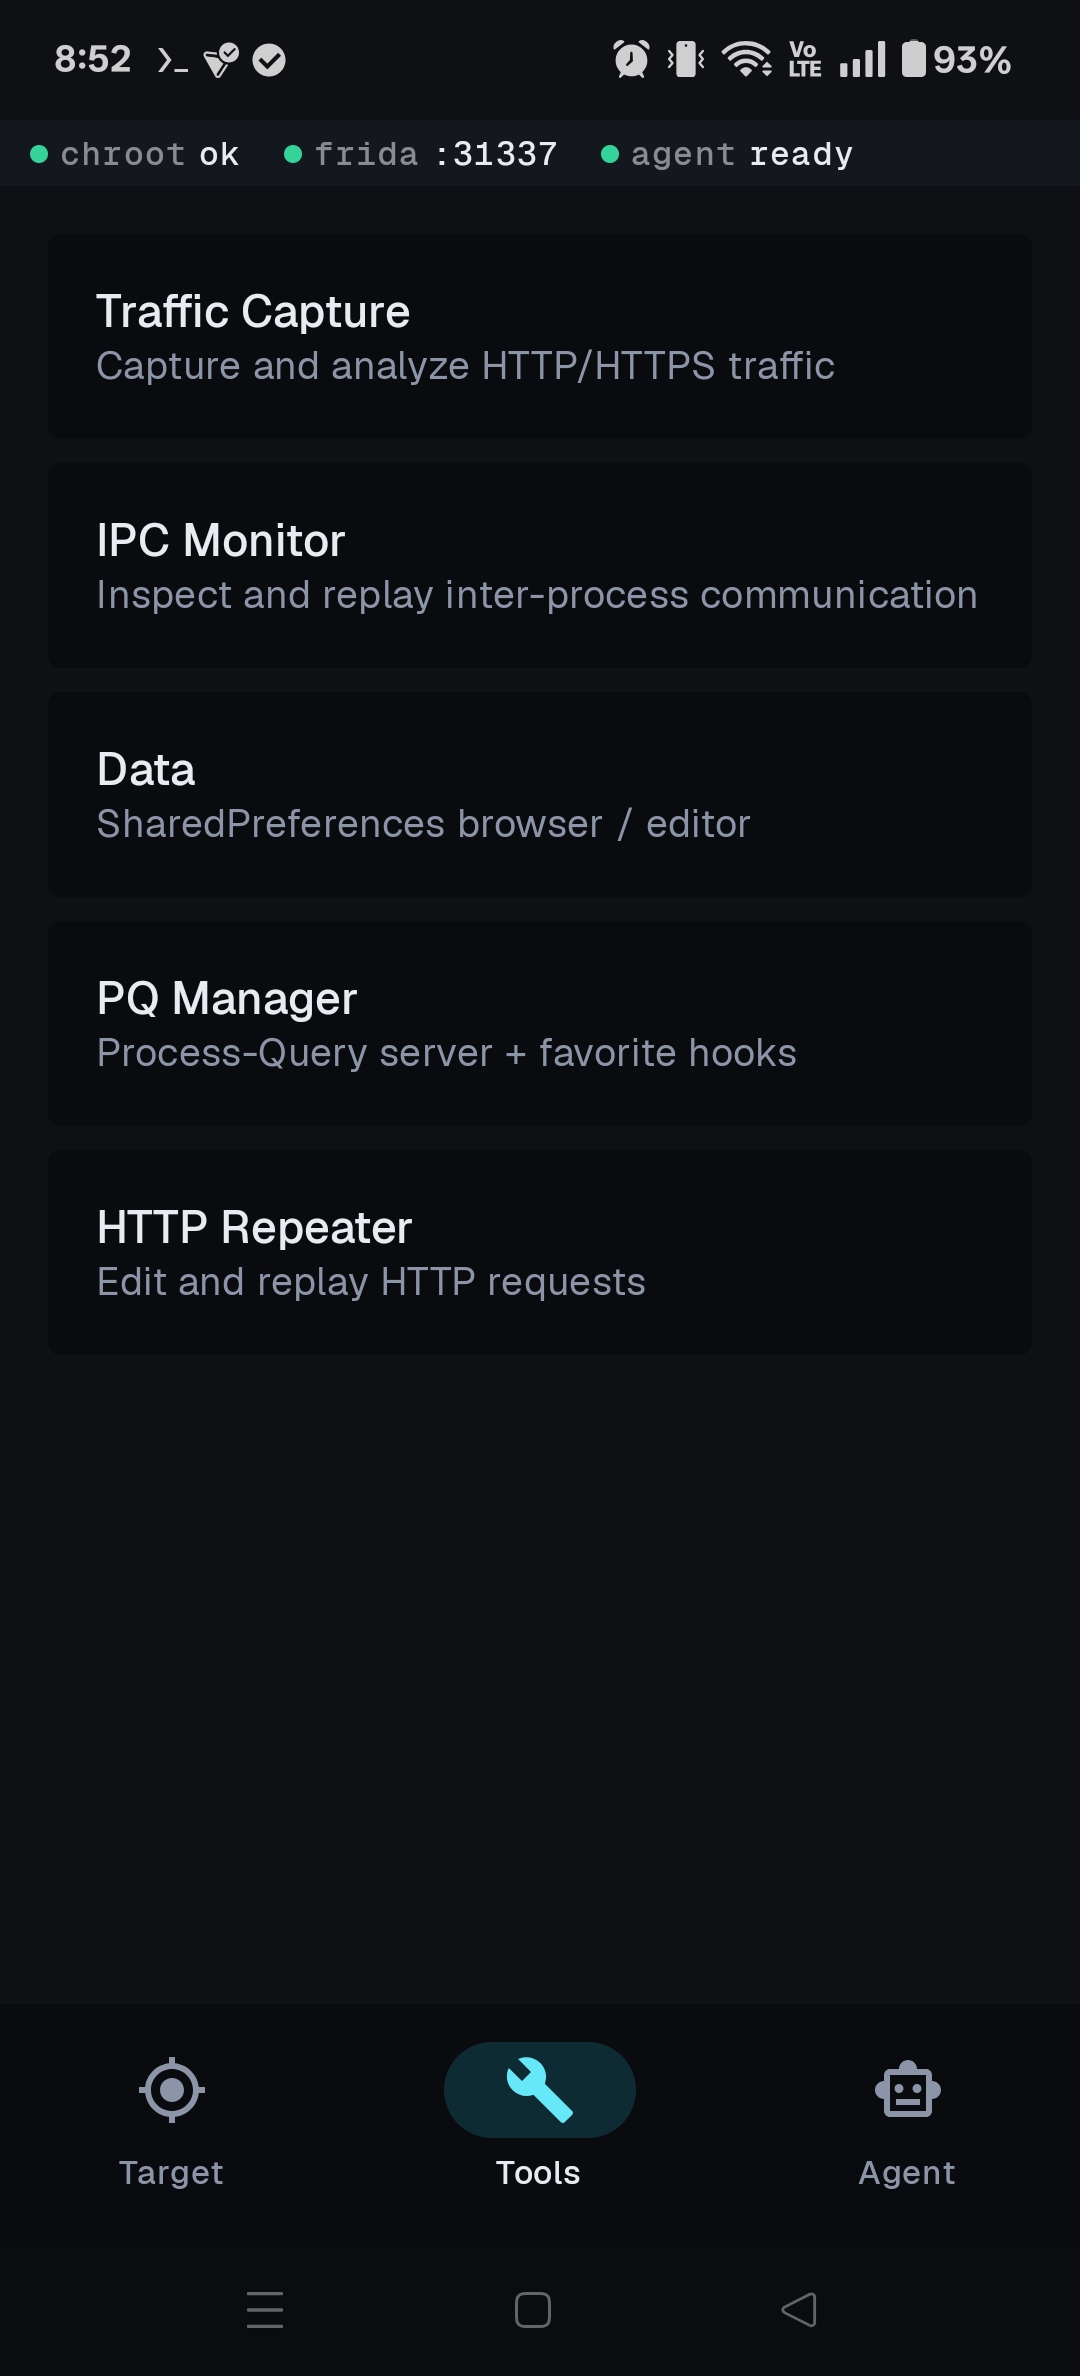
Task: Switch to the Agent tab
Action: tap(908, 2122)
